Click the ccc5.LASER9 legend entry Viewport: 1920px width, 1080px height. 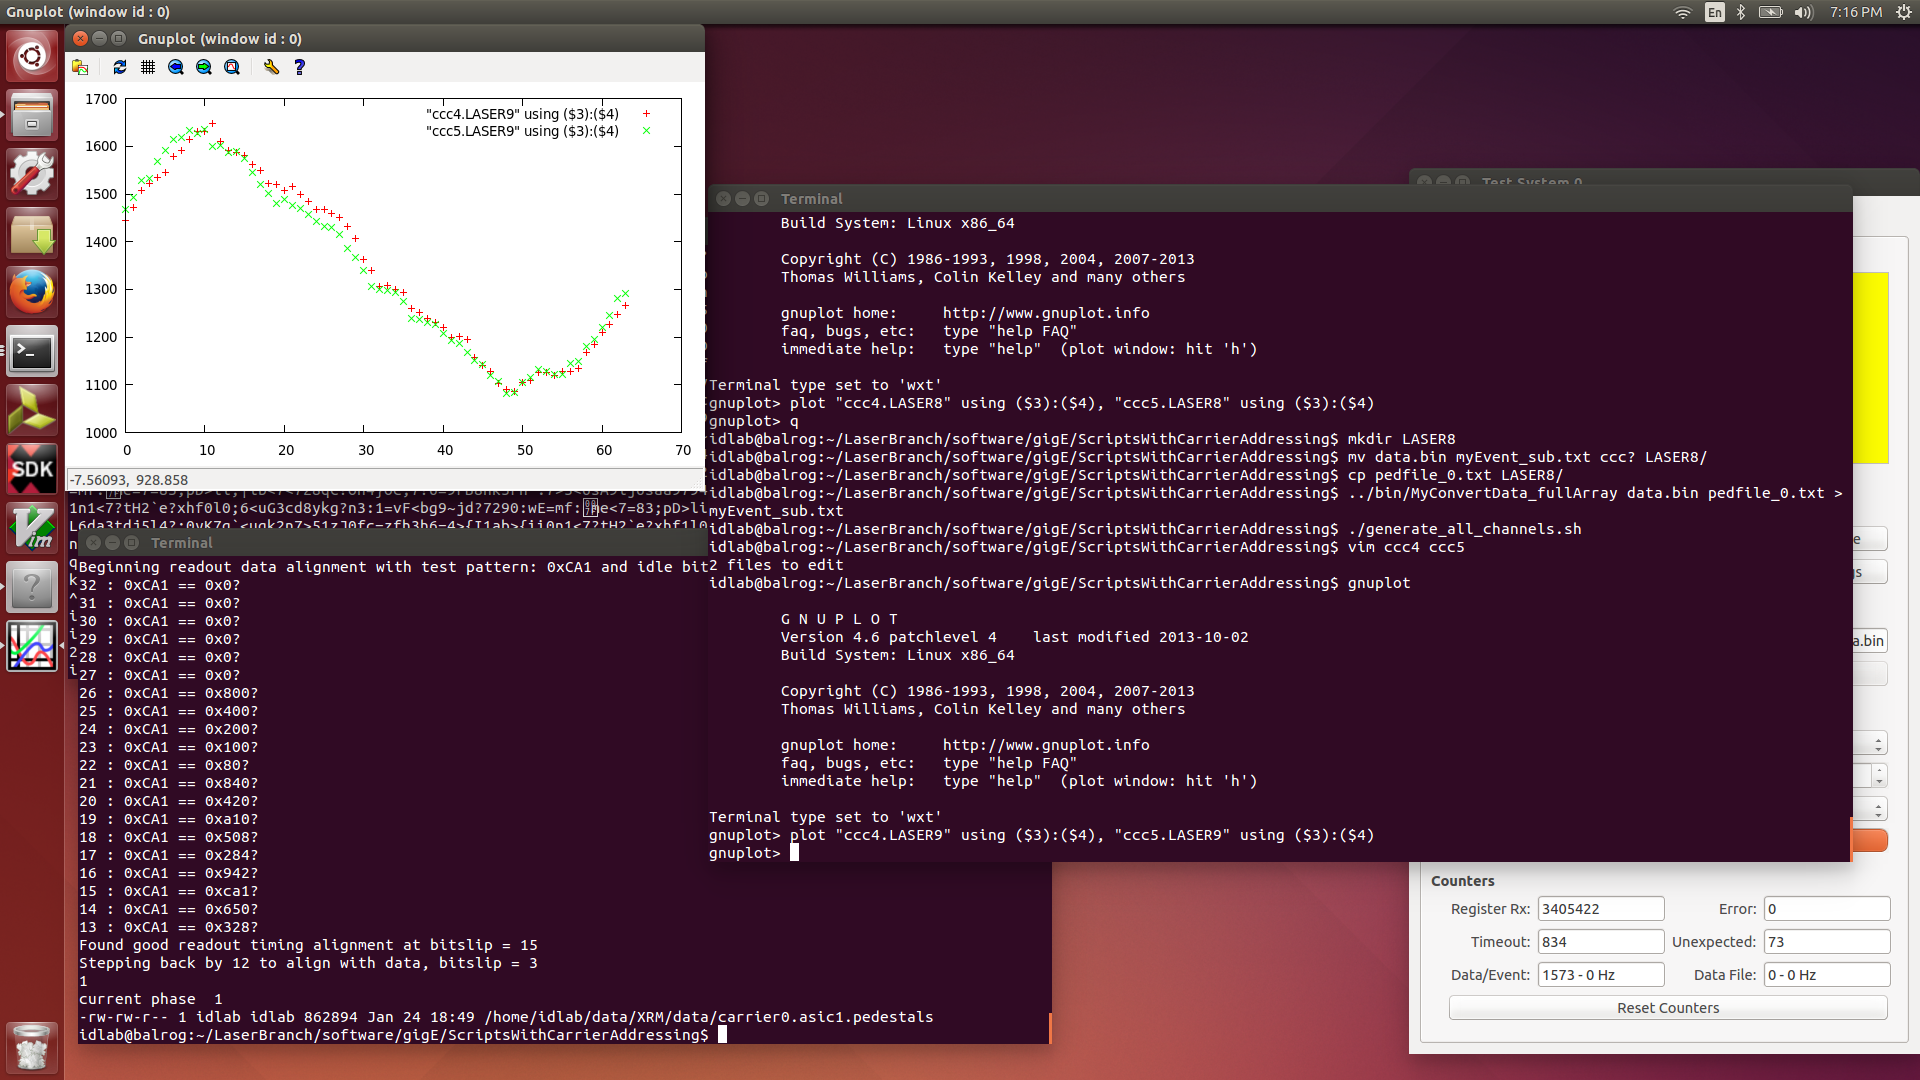(x=538, y=131)
